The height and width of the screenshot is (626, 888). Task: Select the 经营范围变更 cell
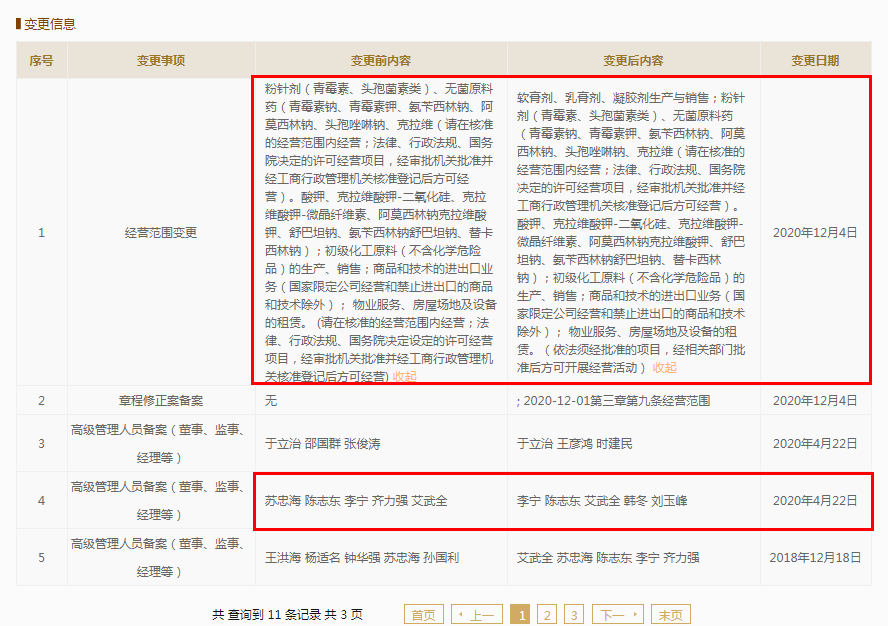tap(161, 232)
